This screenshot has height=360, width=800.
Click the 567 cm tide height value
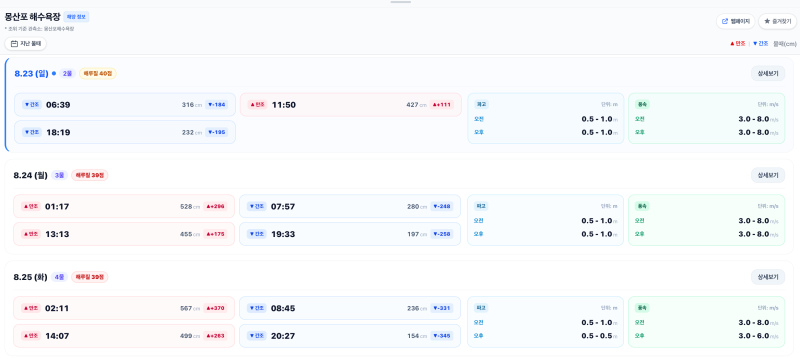(x=190, y=308)
